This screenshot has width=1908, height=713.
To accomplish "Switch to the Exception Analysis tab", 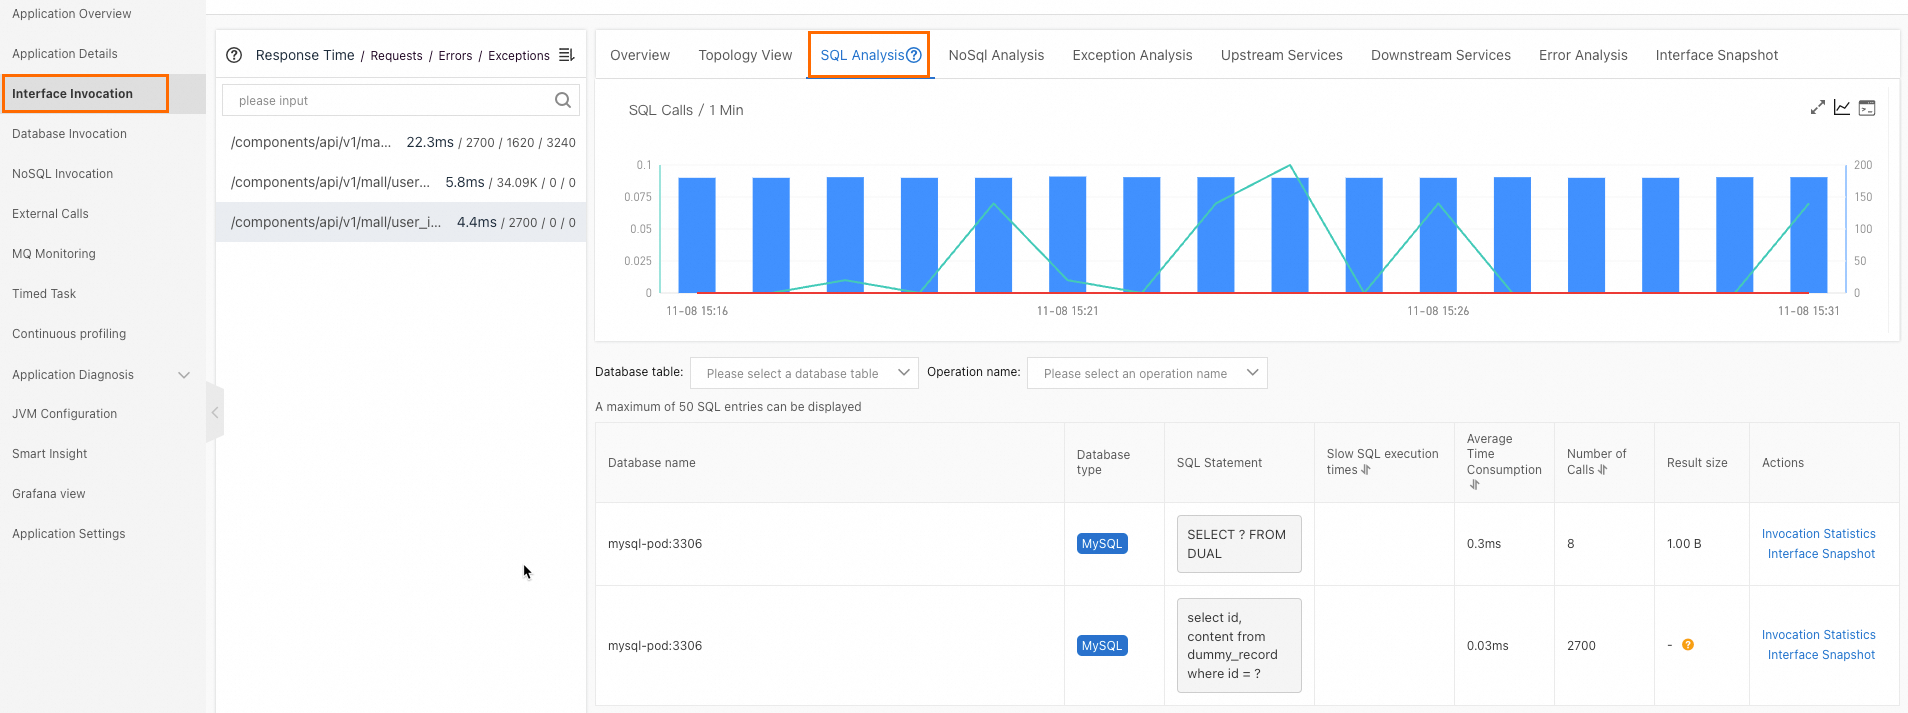I will click(x=1132, y=55).
